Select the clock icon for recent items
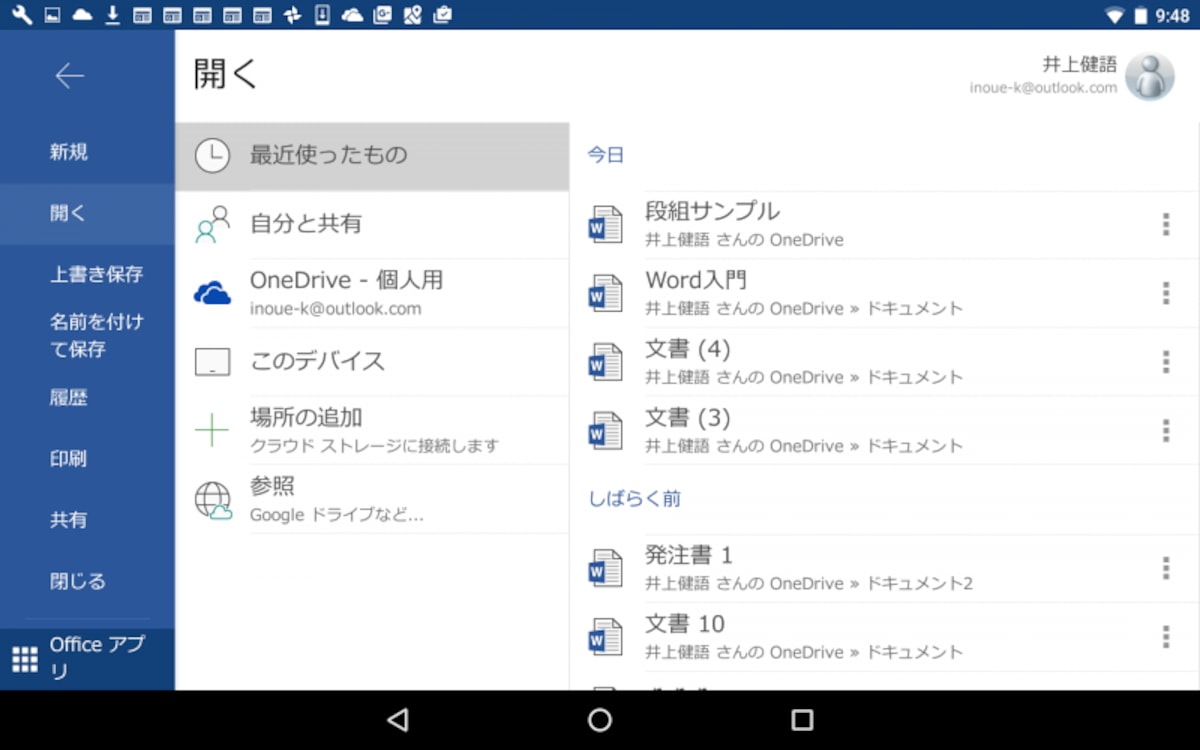The width and height of the screenshot is (1200, 750). click(x=212, y=155)
